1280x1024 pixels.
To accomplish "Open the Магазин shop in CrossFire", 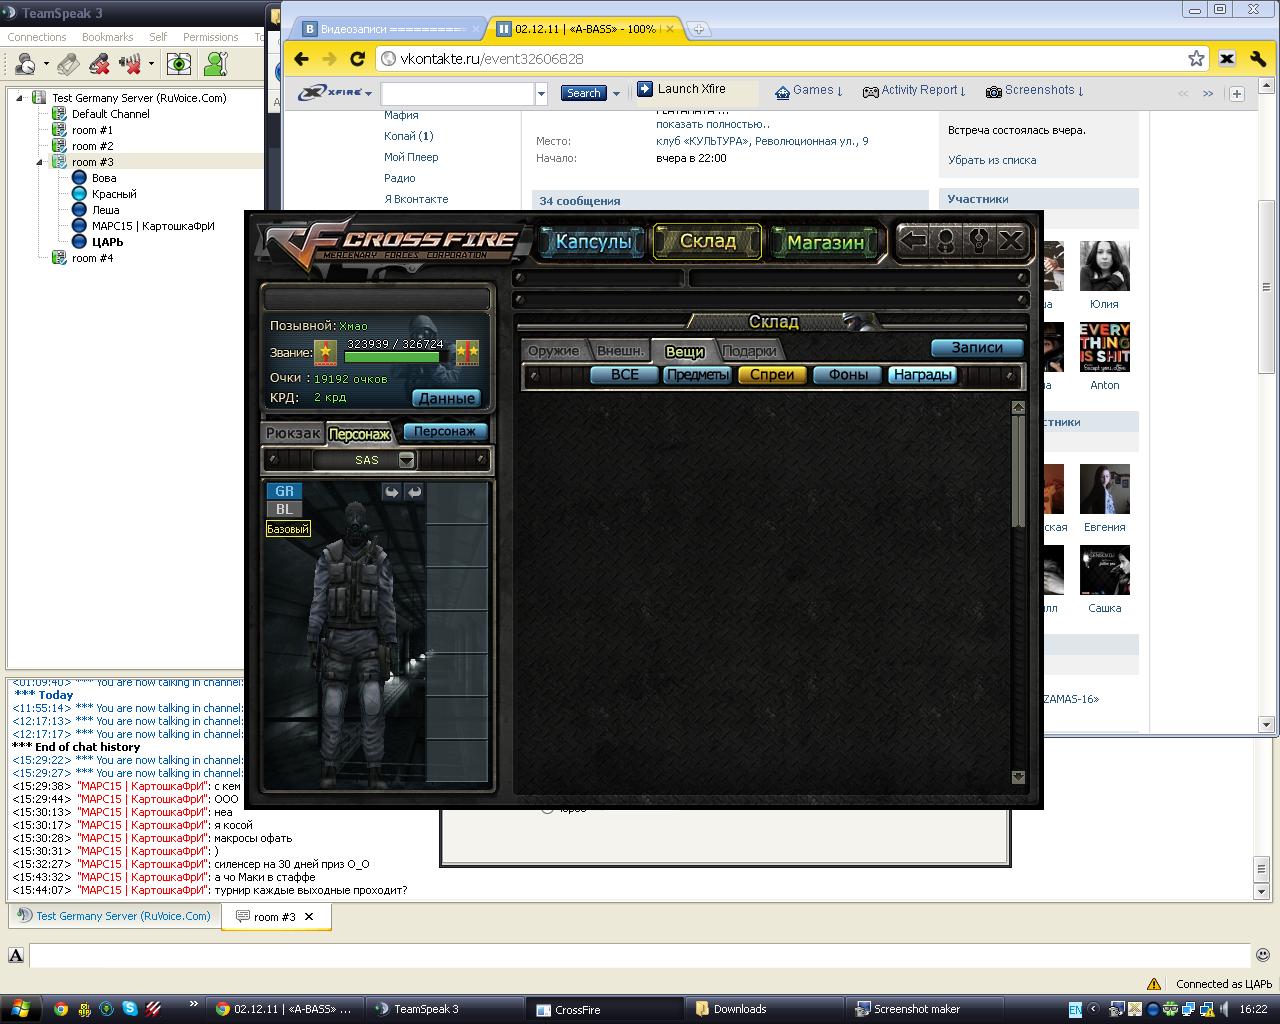I will [x=825, y=241].
